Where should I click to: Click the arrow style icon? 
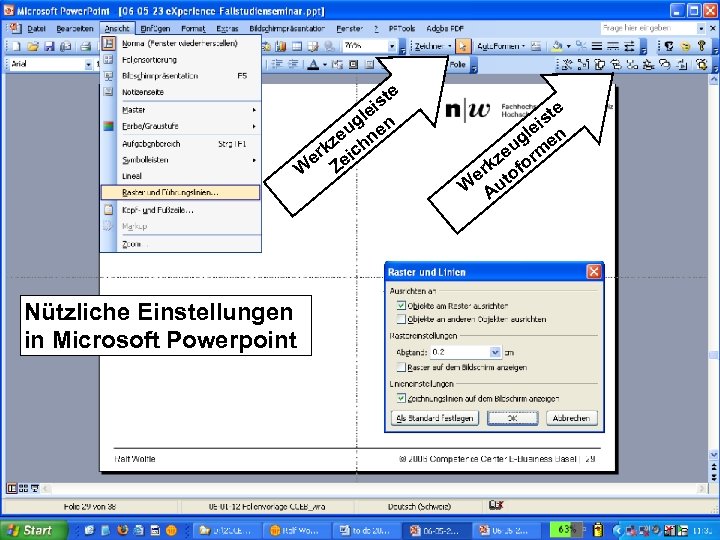(629, 46)
